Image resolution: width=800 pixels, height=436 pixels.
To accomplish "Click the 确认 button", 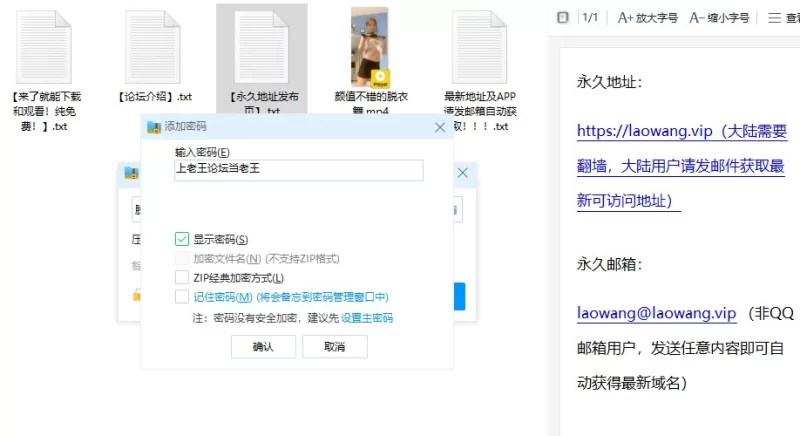I will [x=263, y=347].
